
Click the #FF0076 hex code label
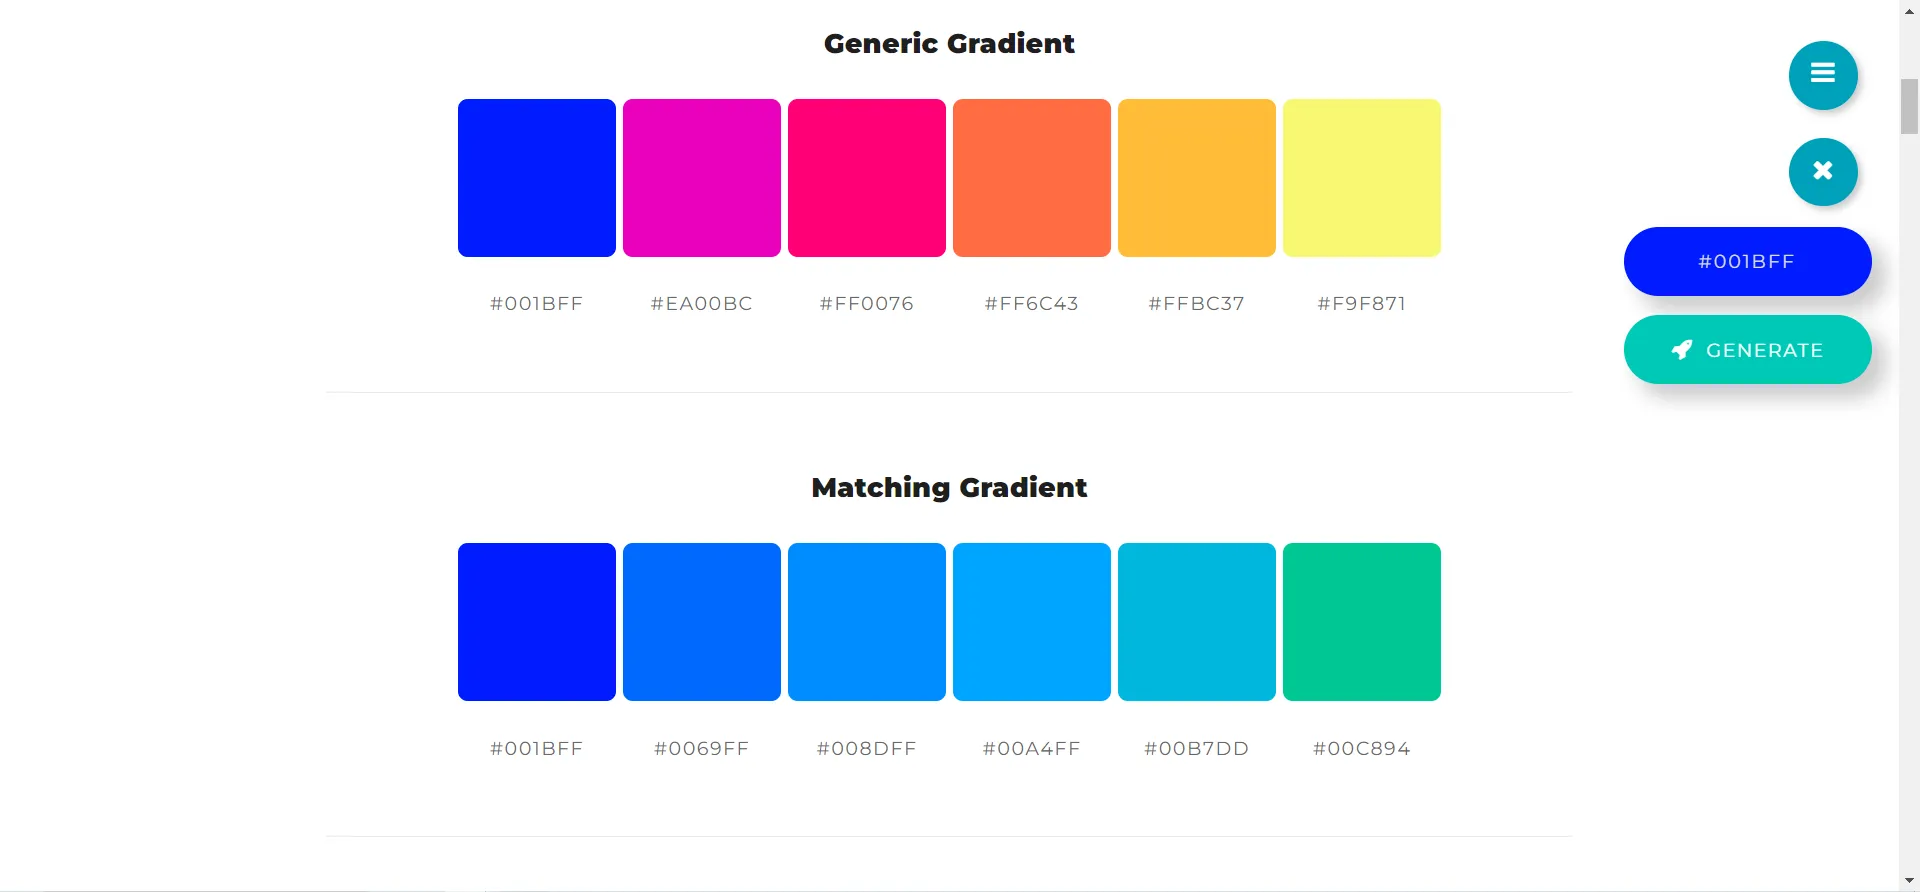pos(867,304)
